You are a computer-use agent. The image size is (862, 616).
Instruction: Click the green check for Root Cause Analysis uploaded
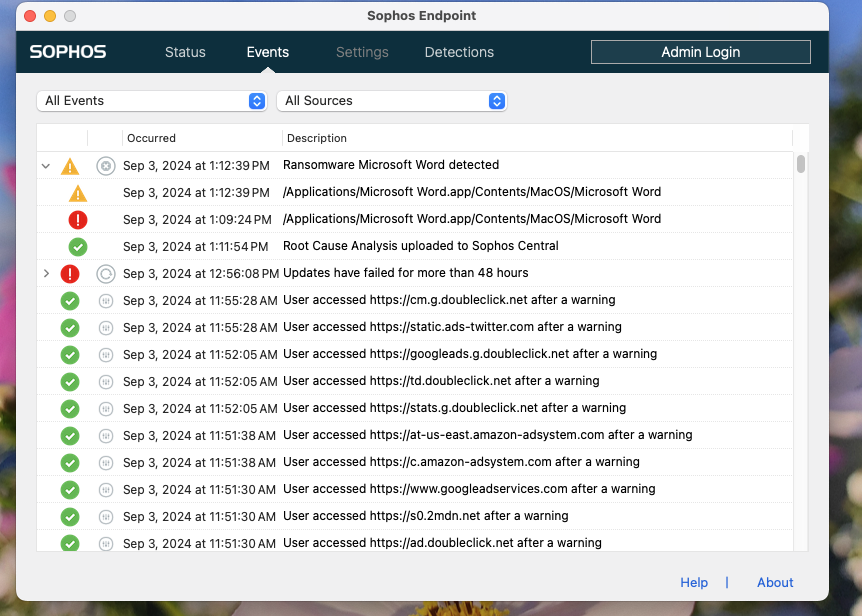pos(78,247)
